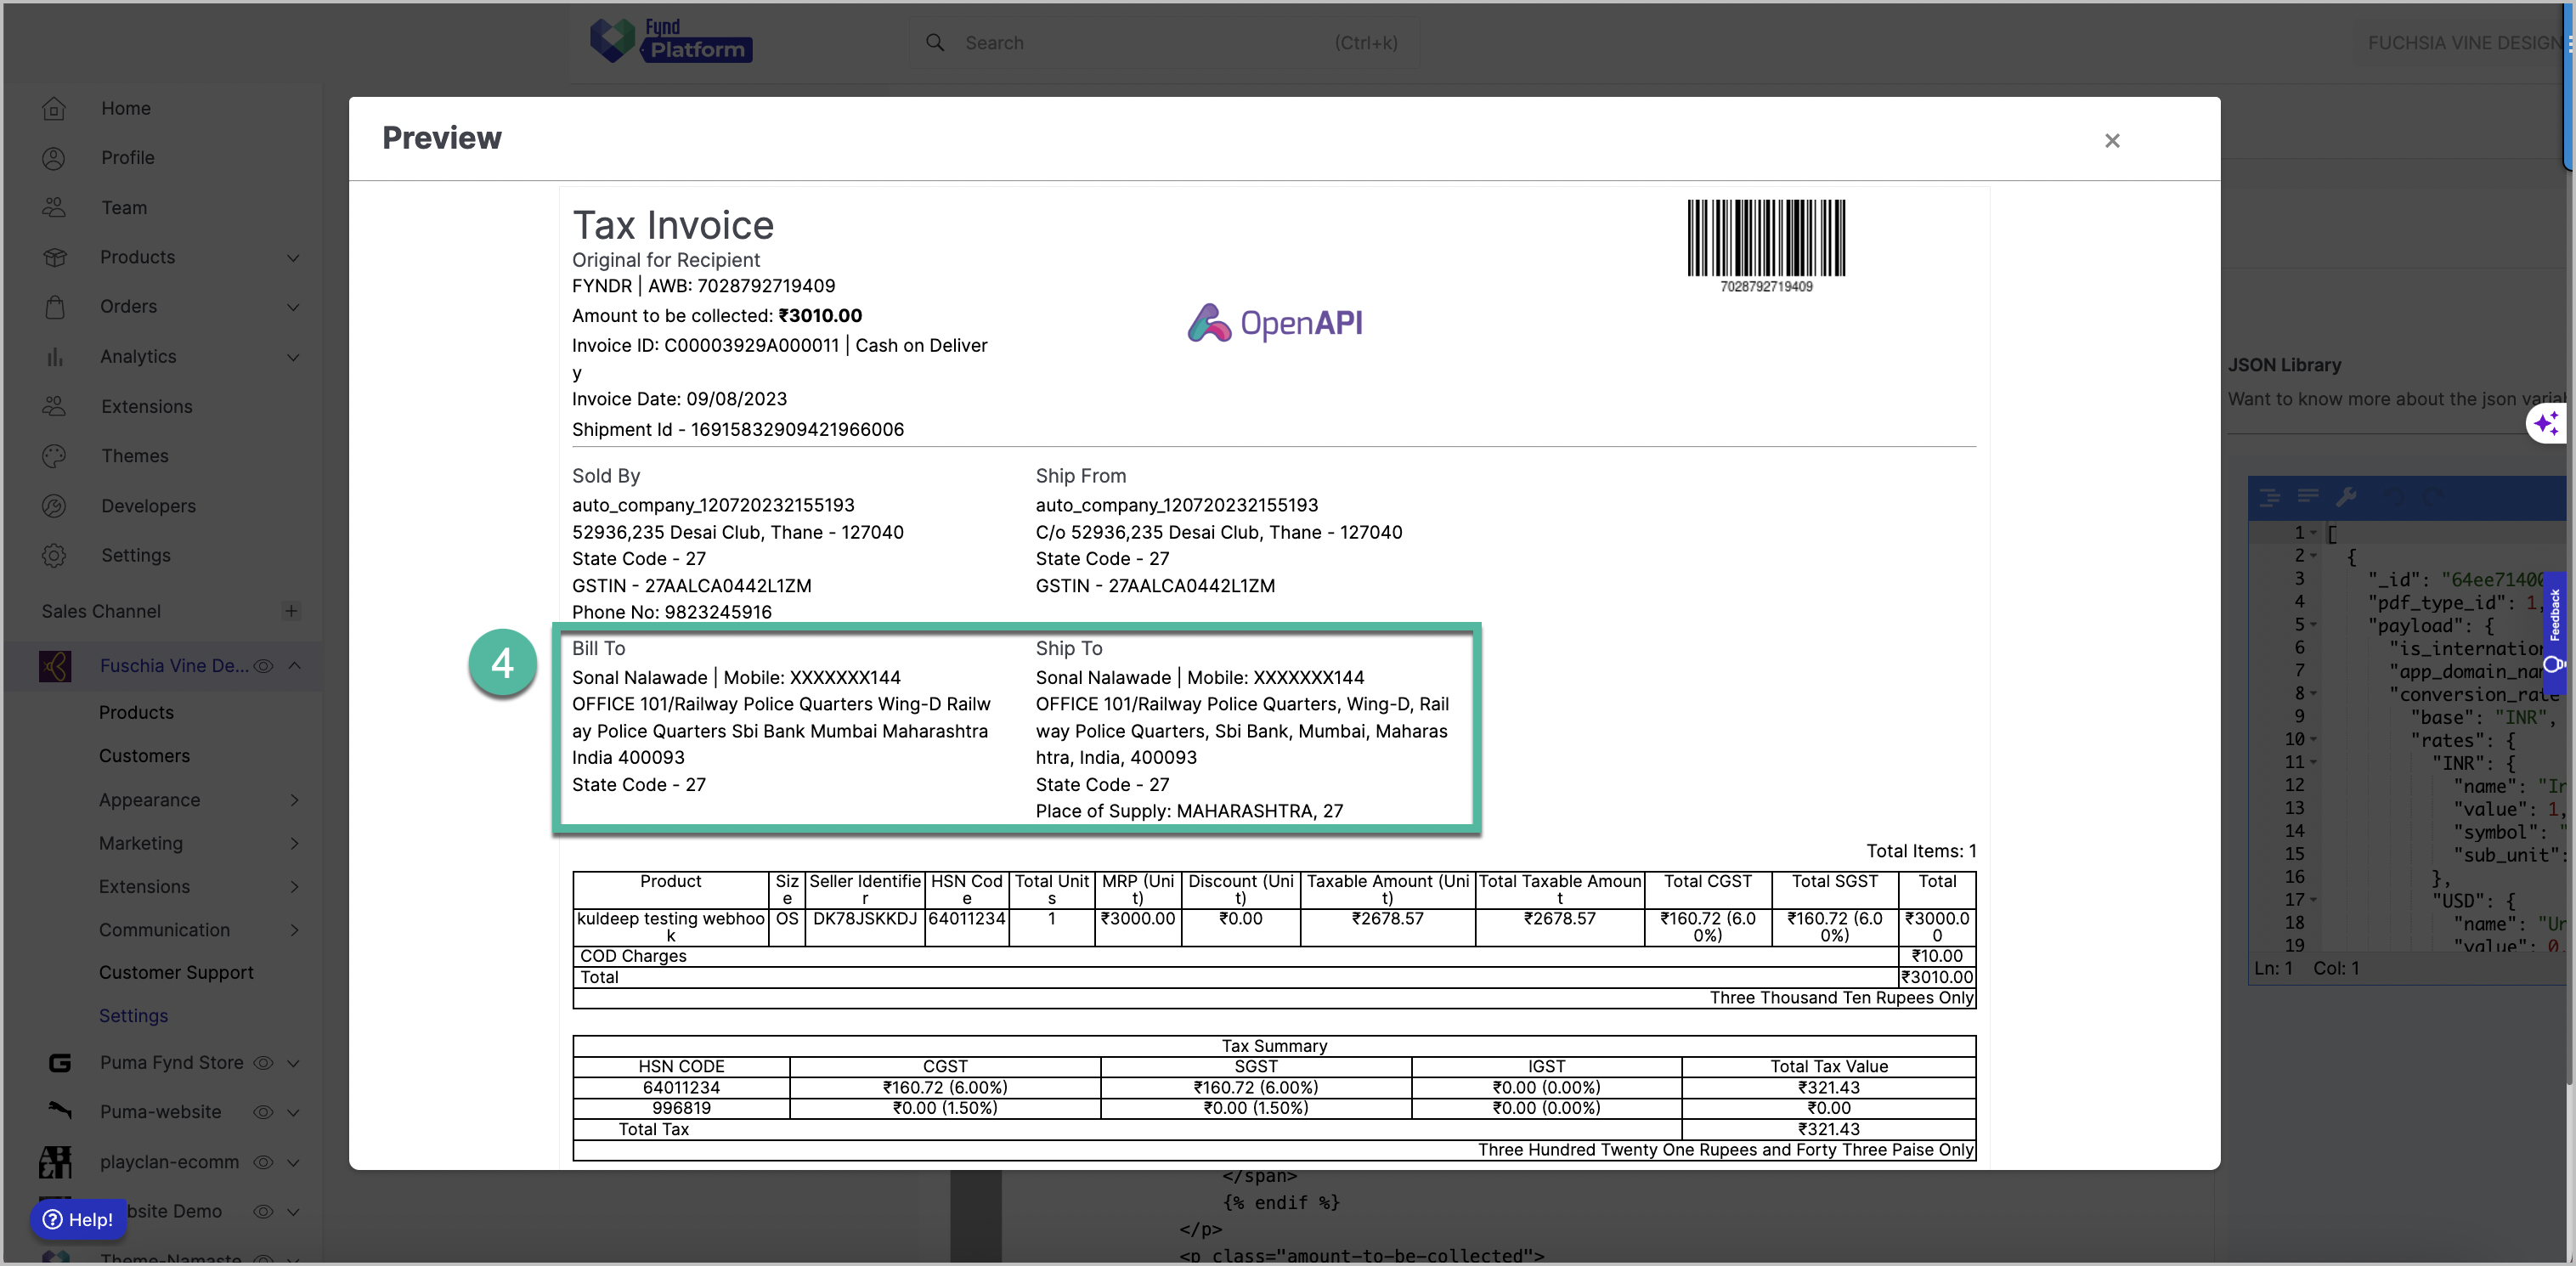
Task: Open Themes in the sidebar
Action: pos(135,456)
